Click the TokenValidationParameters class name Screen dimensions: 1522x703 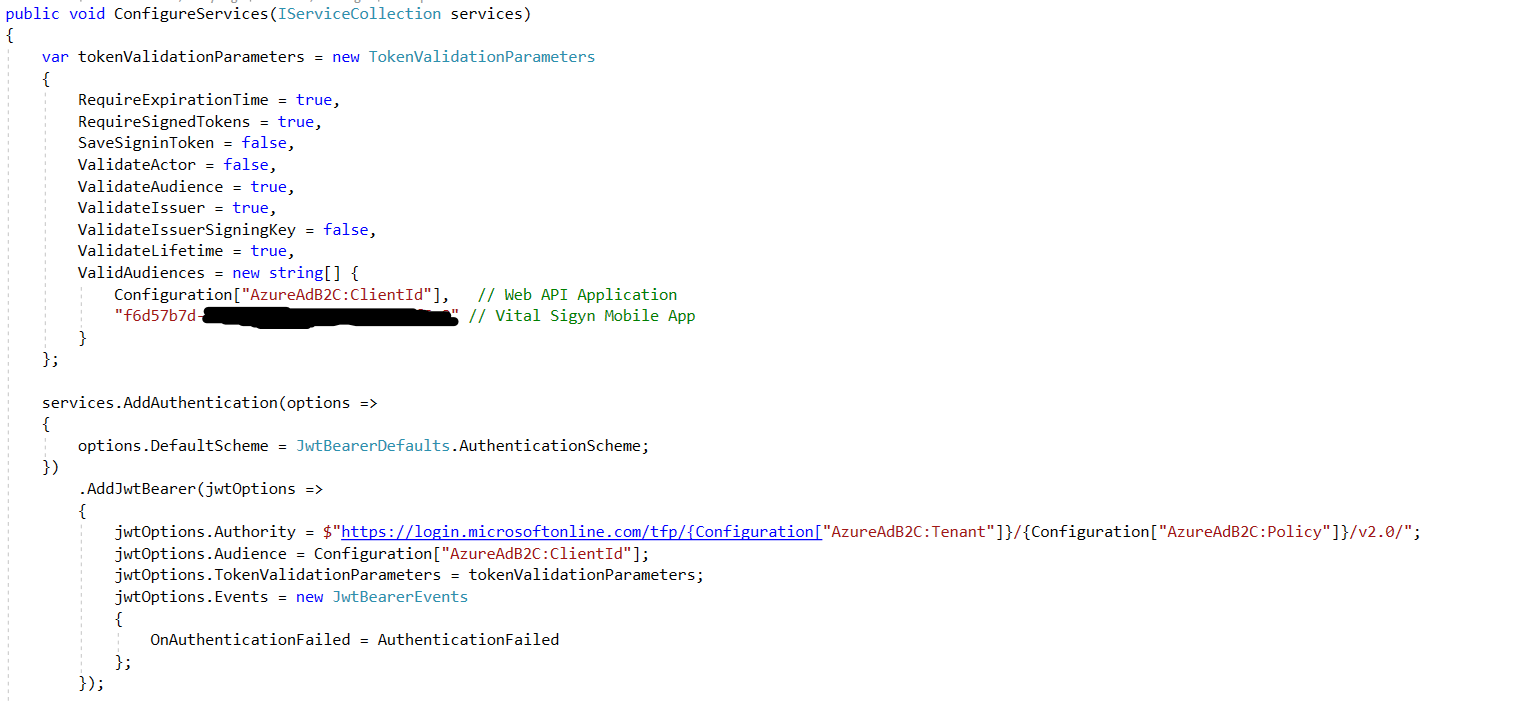coord(481,56)
